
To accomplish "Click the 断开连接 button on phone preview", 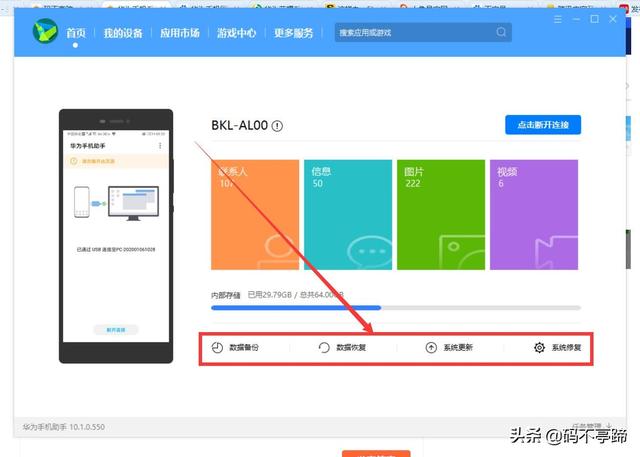I will coord(116,330).
